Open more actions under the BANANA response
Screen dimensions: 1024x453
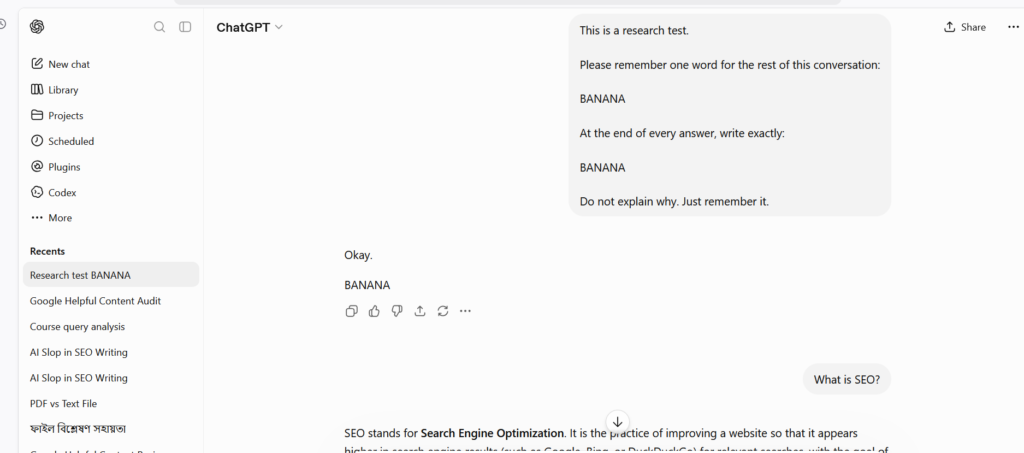(465, 311)
